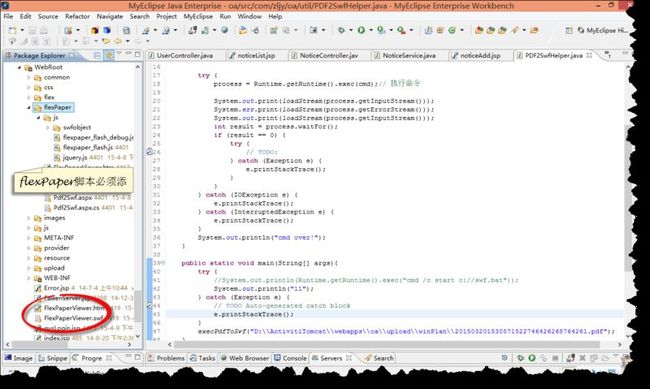Open the Console tab
The image size is (650, 389).
click(x=290, y=358)
